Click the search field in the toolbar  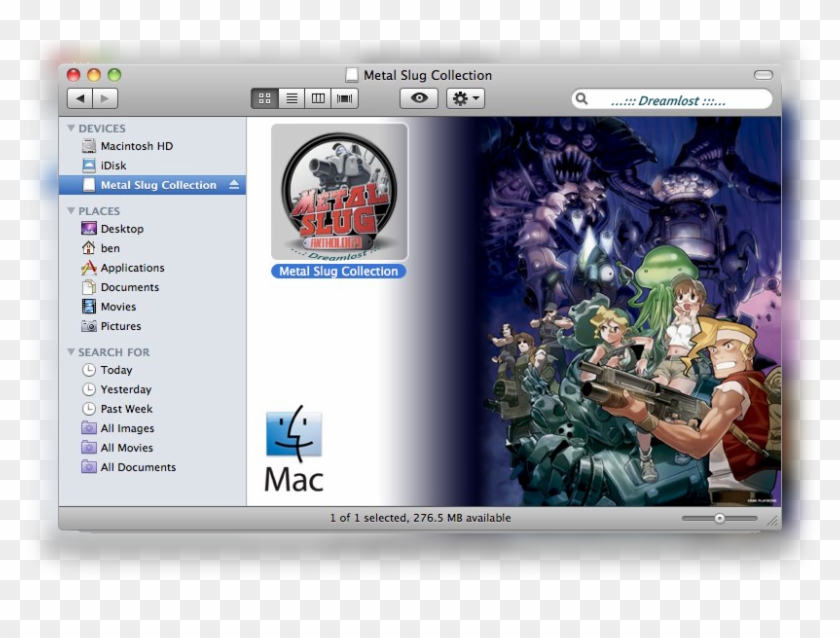(x=672, y=100)
